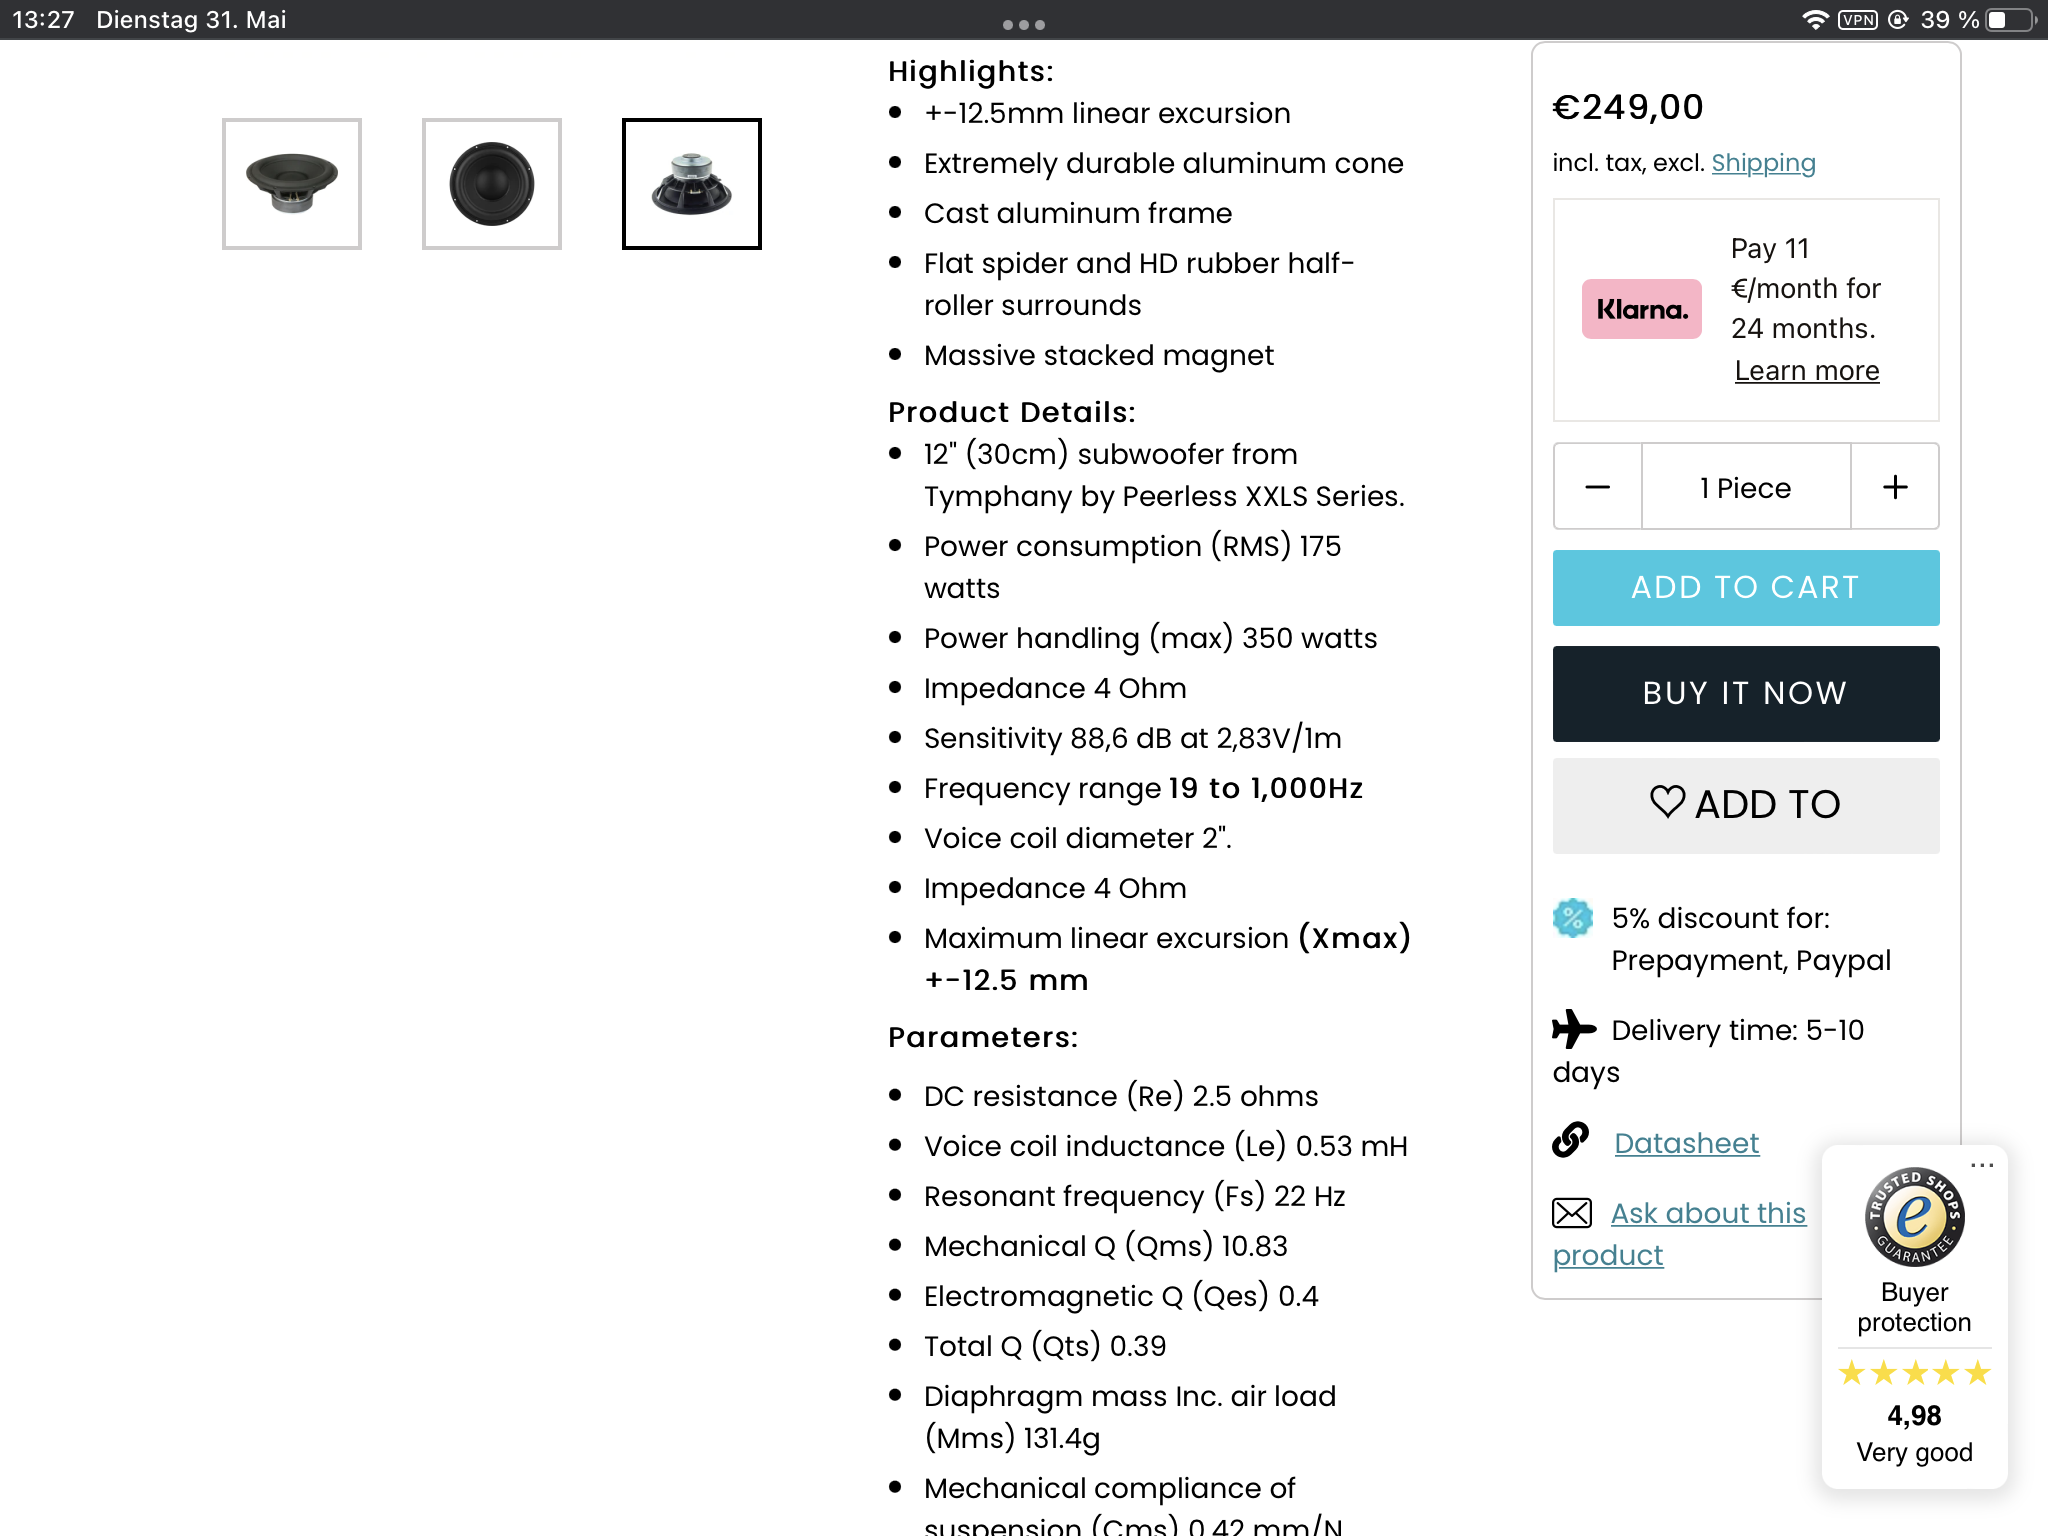Click the Trusted Shops guarantee seal
The image size is (2048, 1536).
click(1914, 1217)
